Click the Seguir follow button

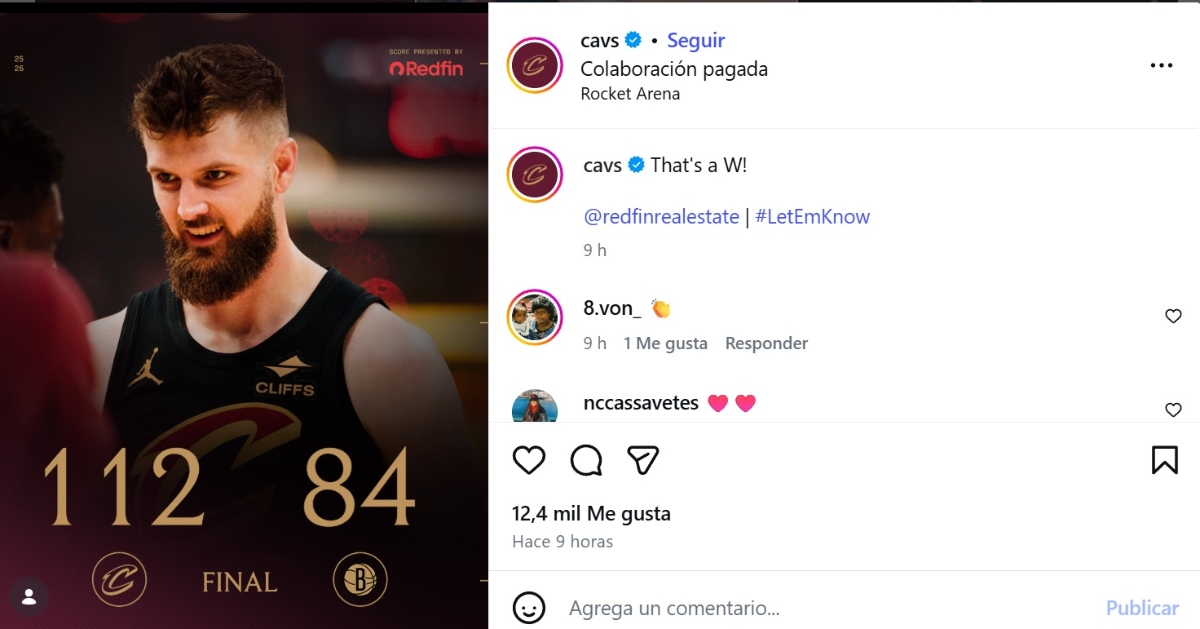(x=696, y=41)
